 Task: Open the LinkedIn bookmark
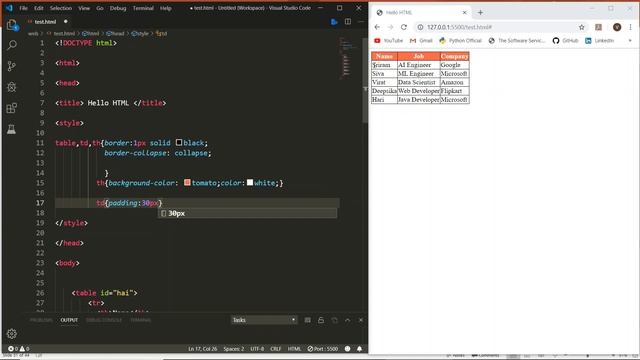point(600,40)
